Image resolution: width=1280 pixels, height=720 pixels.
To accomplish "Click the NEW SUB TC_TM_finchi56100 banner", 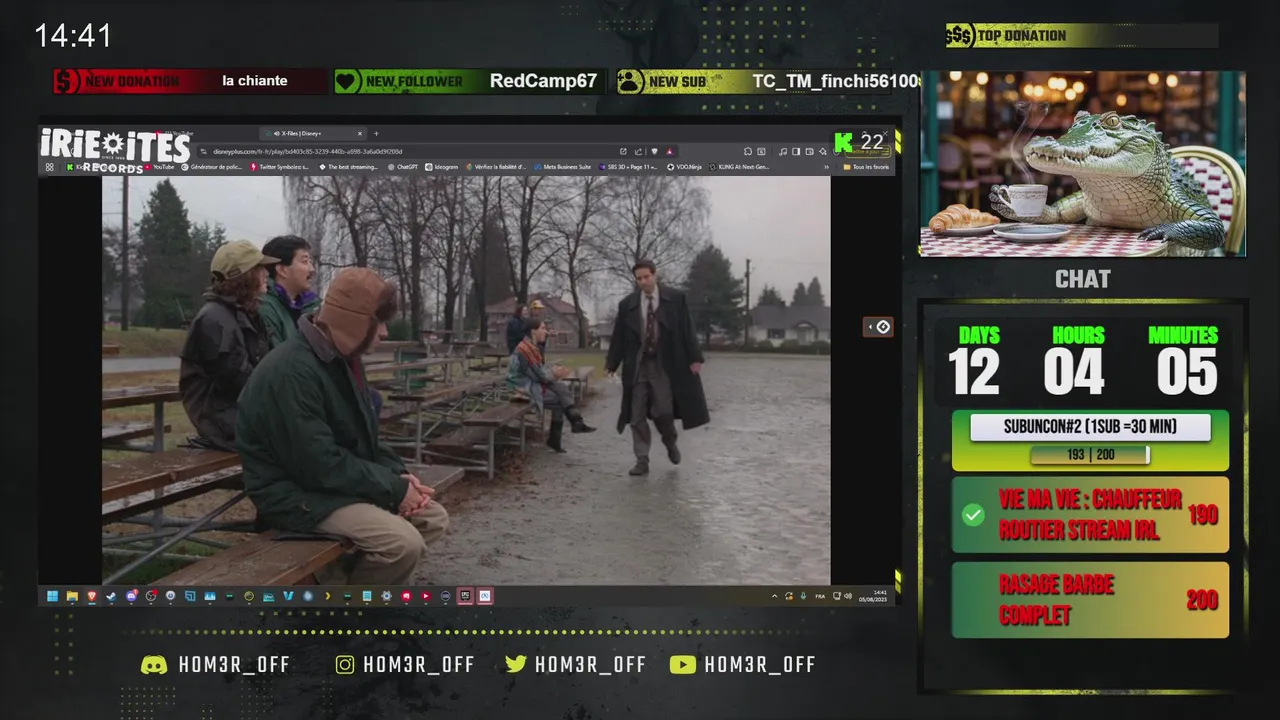I will 767,82.
